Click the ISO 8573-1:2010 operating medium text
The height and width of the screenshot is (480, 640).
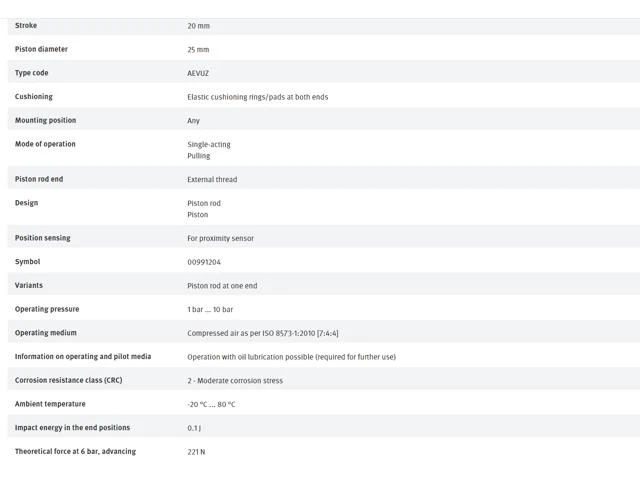262,333
